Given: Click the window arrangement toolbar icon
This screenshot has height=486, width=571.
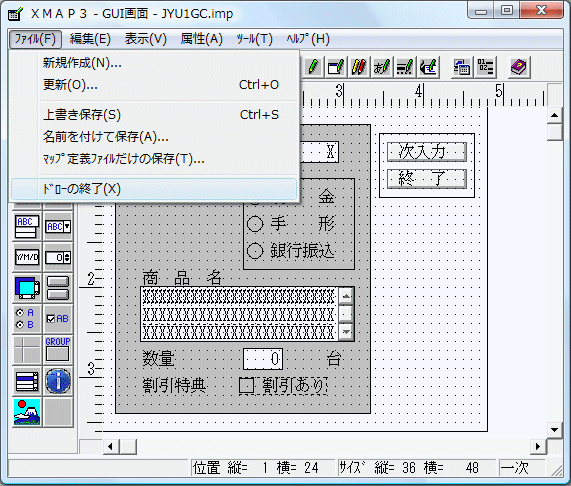Looking at the screenshot, I should tap(462, 67).
